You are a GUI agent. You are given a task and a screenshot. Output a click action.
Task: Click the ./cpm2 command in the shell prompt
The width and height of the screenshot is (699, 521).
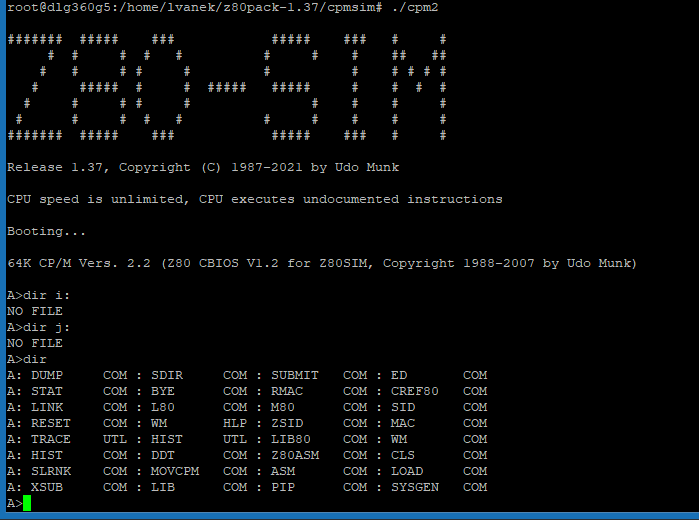click(415, 8)
